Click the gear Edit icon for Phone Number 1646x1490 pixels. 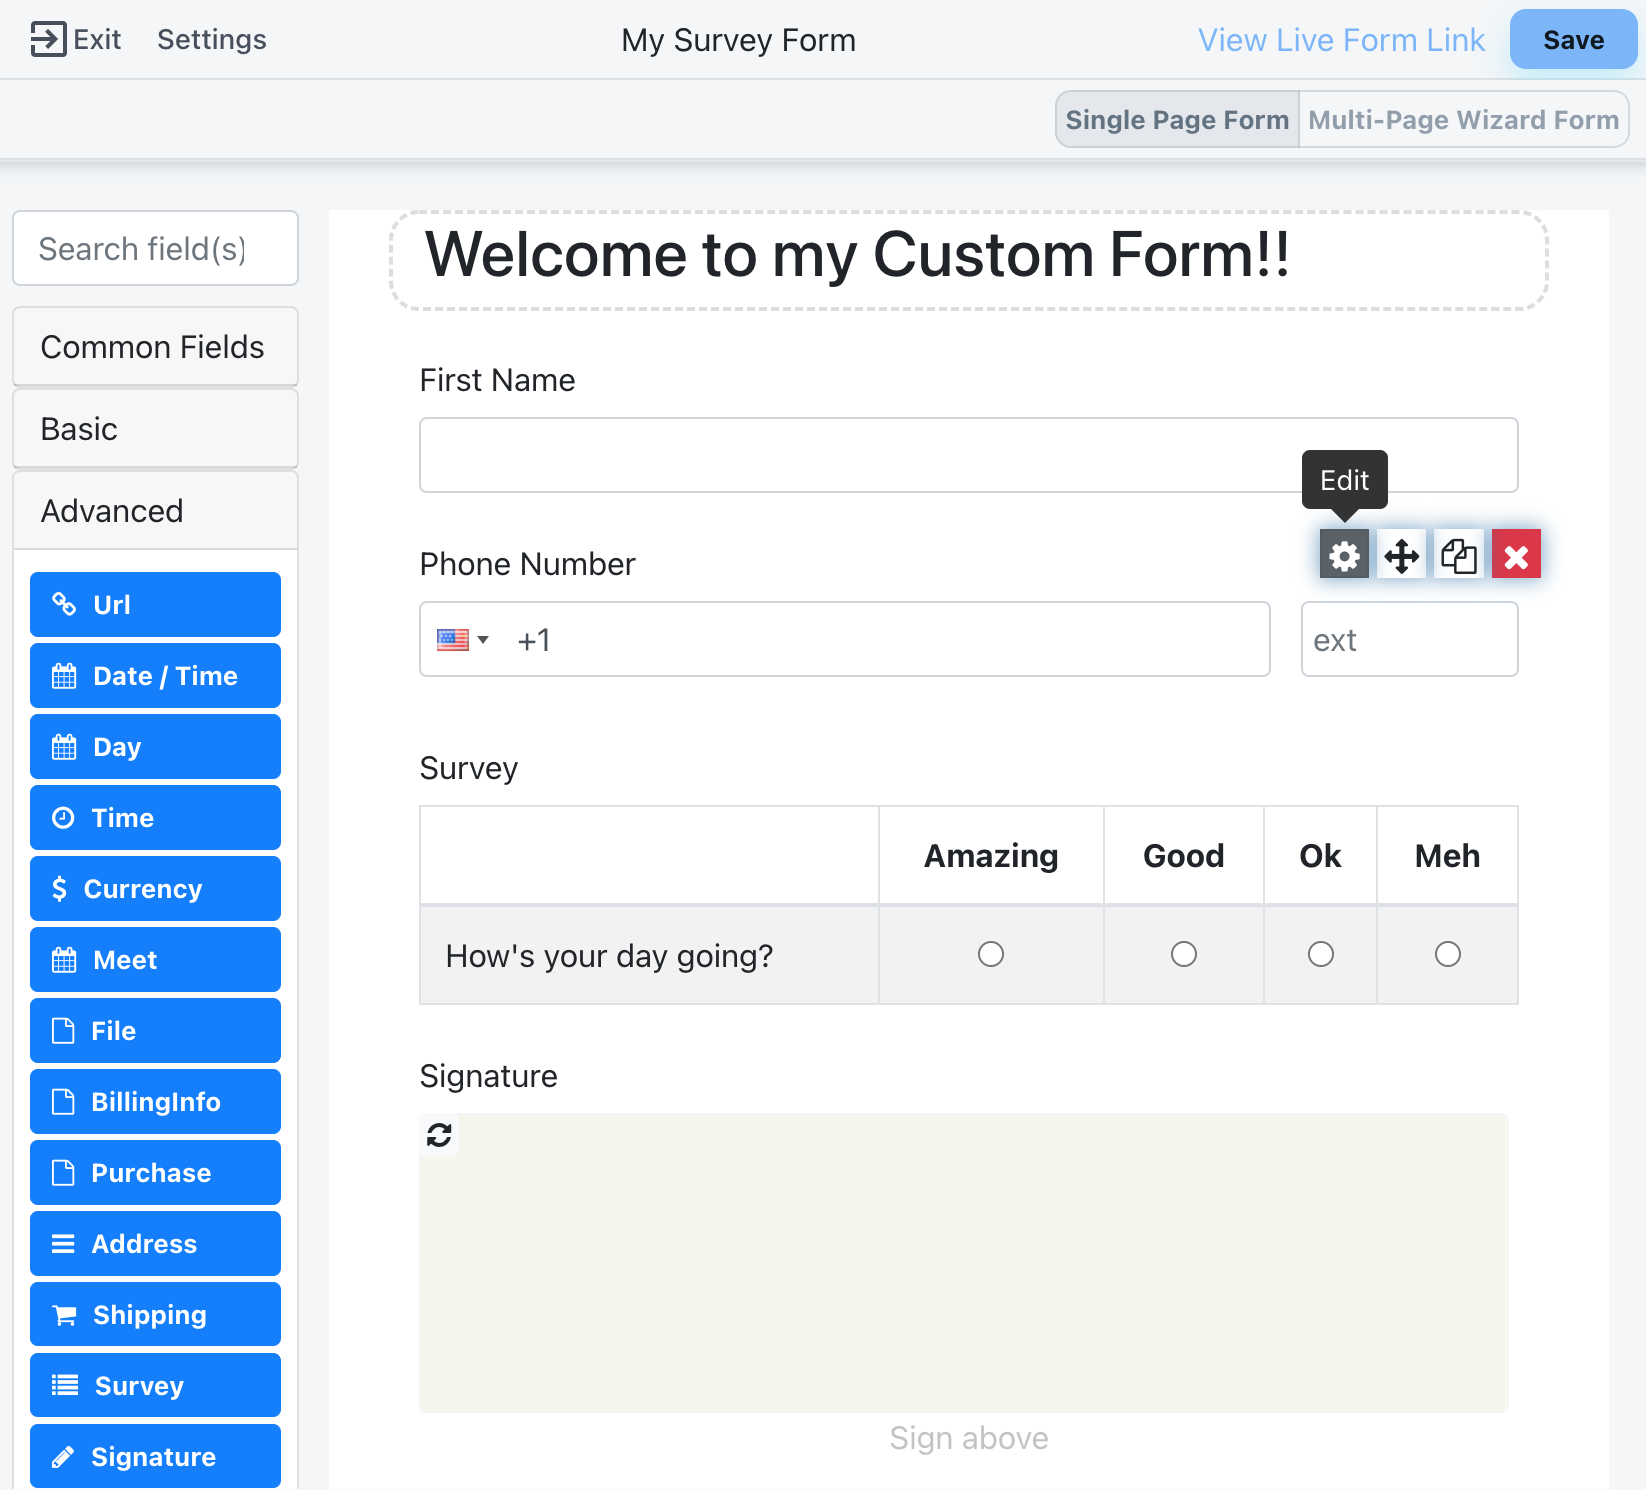click(x=1344, y=555)
